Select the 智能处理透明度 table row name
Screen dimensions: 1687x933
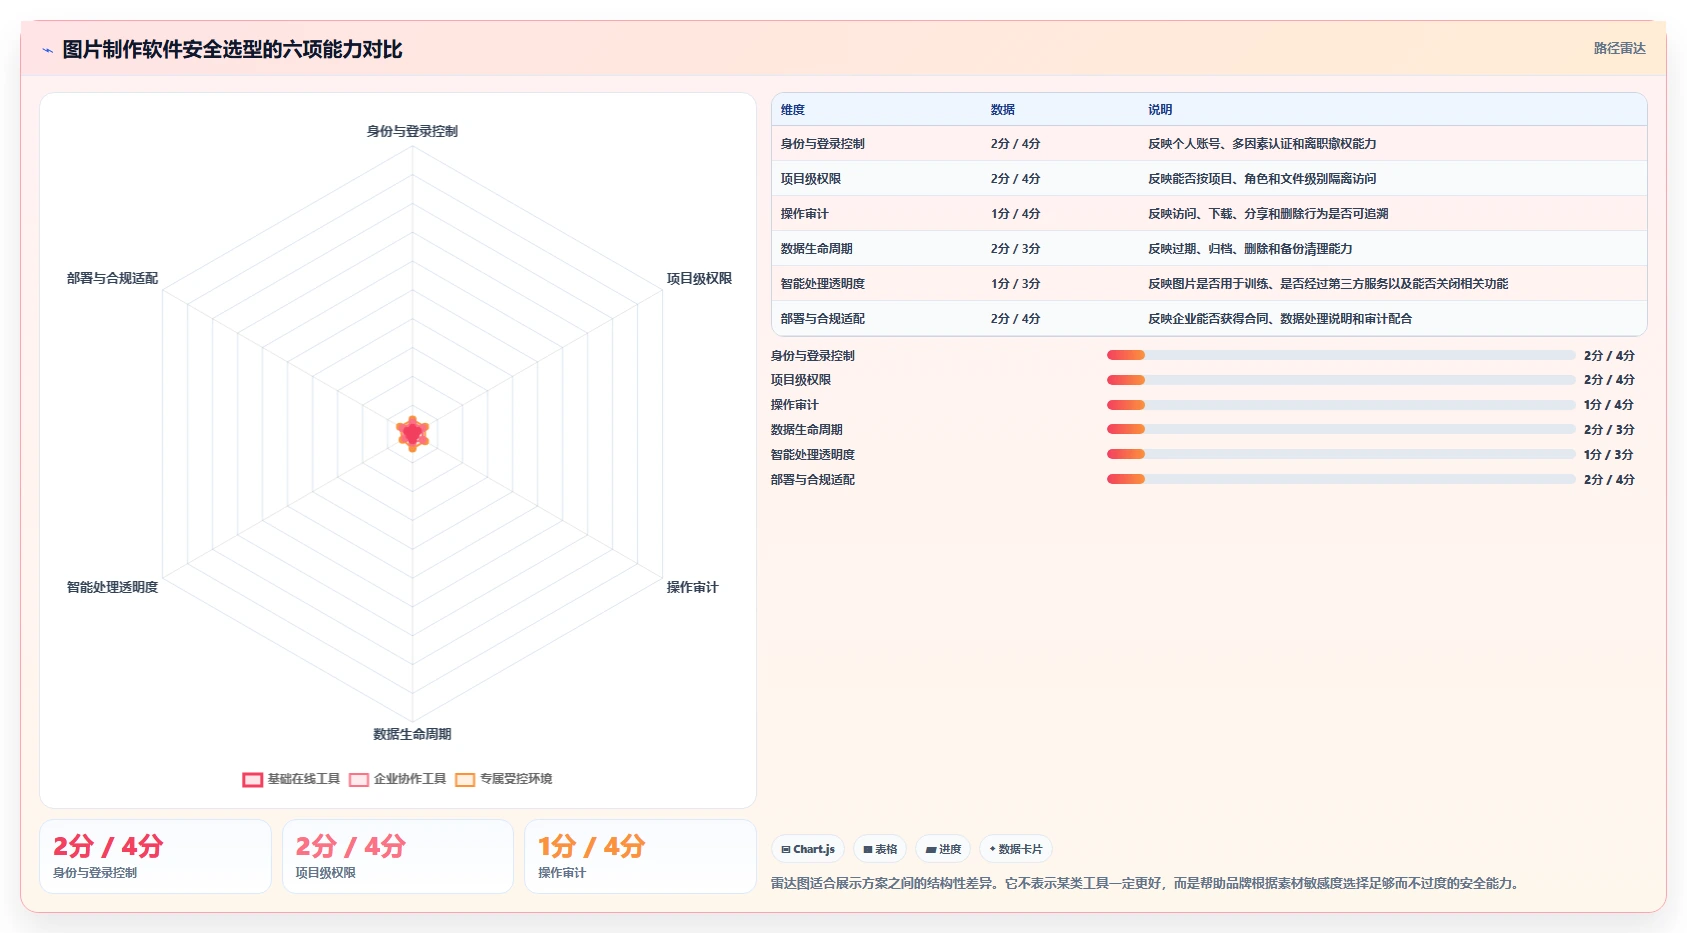tap(823, 284)
